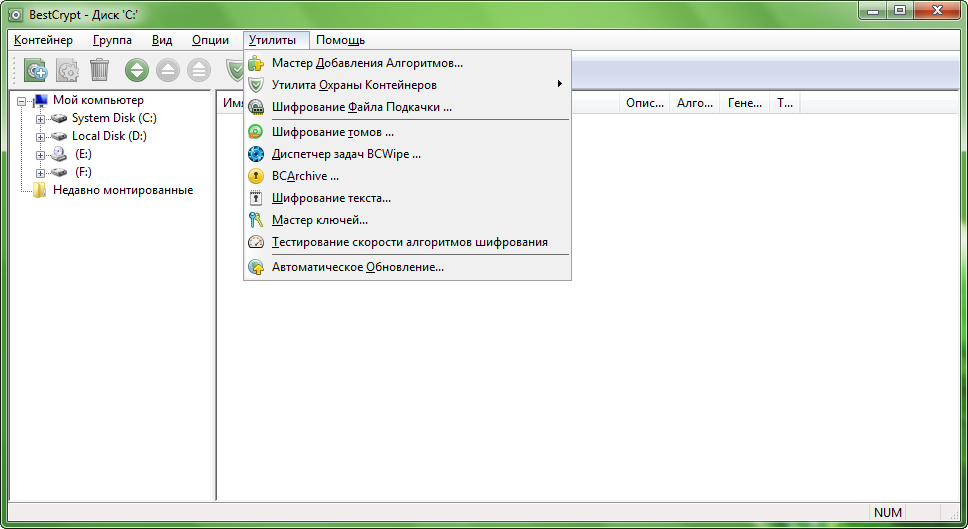The height and width of the screenshot is (529, 968).
Task: Click the puzzle icon beside Мастер Добавления Алгоритмов
Action: 256,63
